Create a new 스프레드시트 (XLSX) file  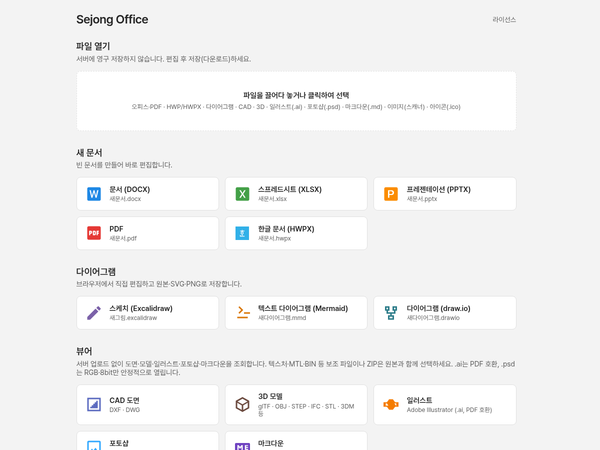pos(296,194)
